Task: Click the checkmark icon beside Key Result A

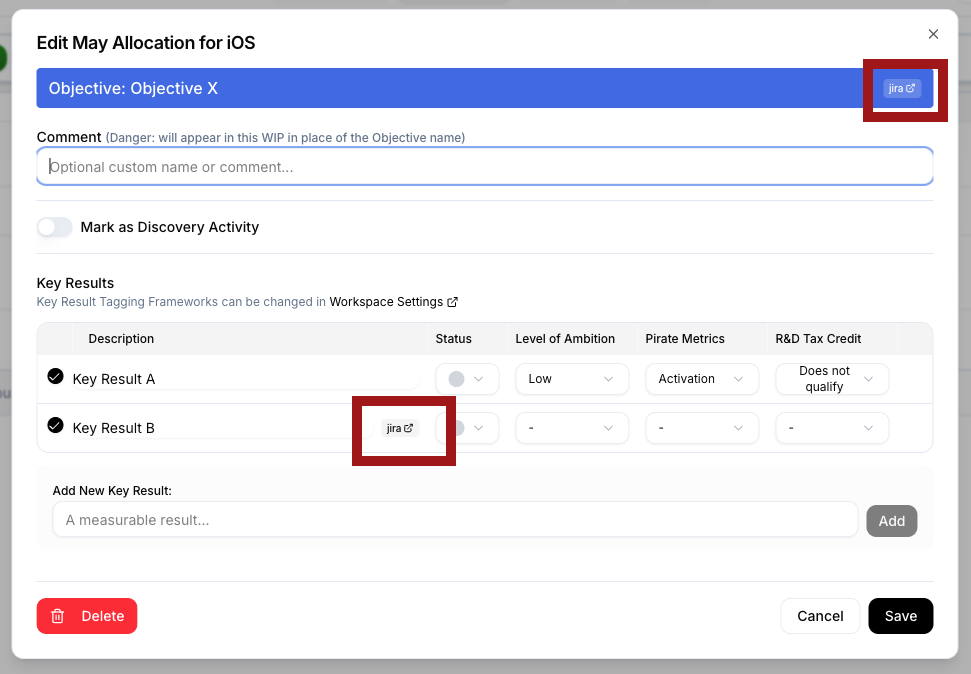Action: (x=57, y=378)
